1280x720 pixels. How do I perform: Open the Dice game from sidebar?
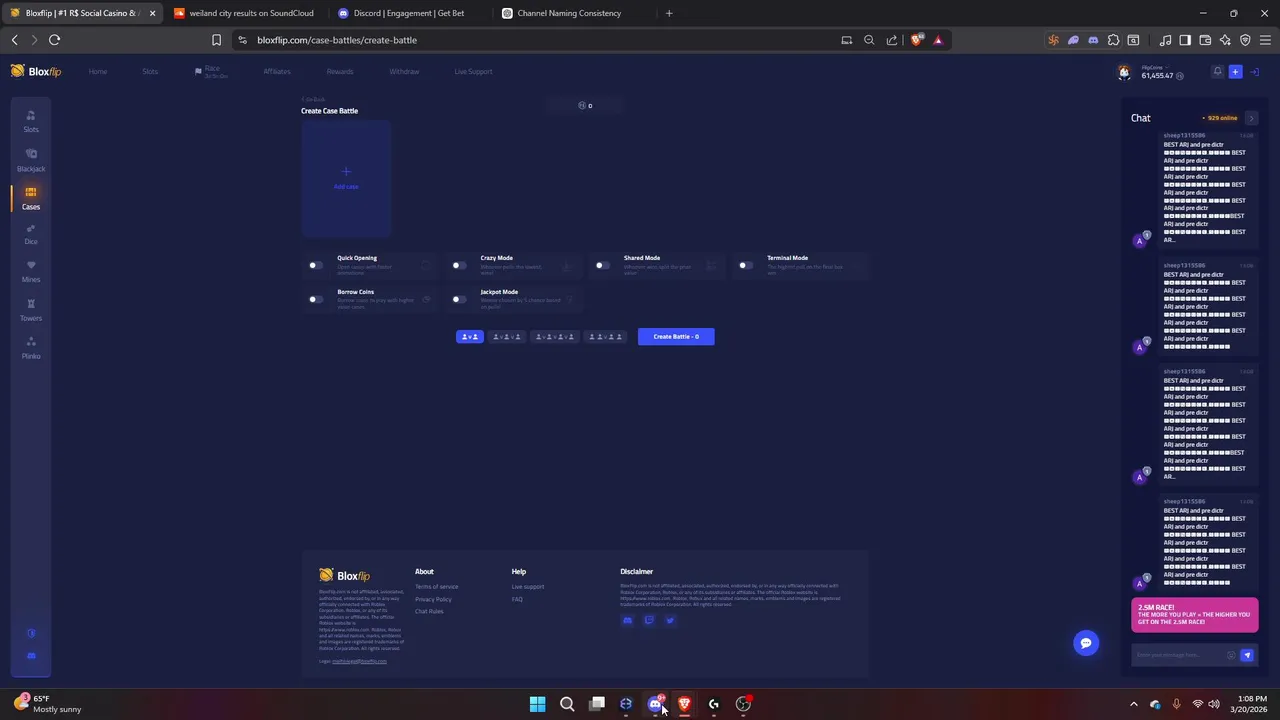[x=31, y=234]
